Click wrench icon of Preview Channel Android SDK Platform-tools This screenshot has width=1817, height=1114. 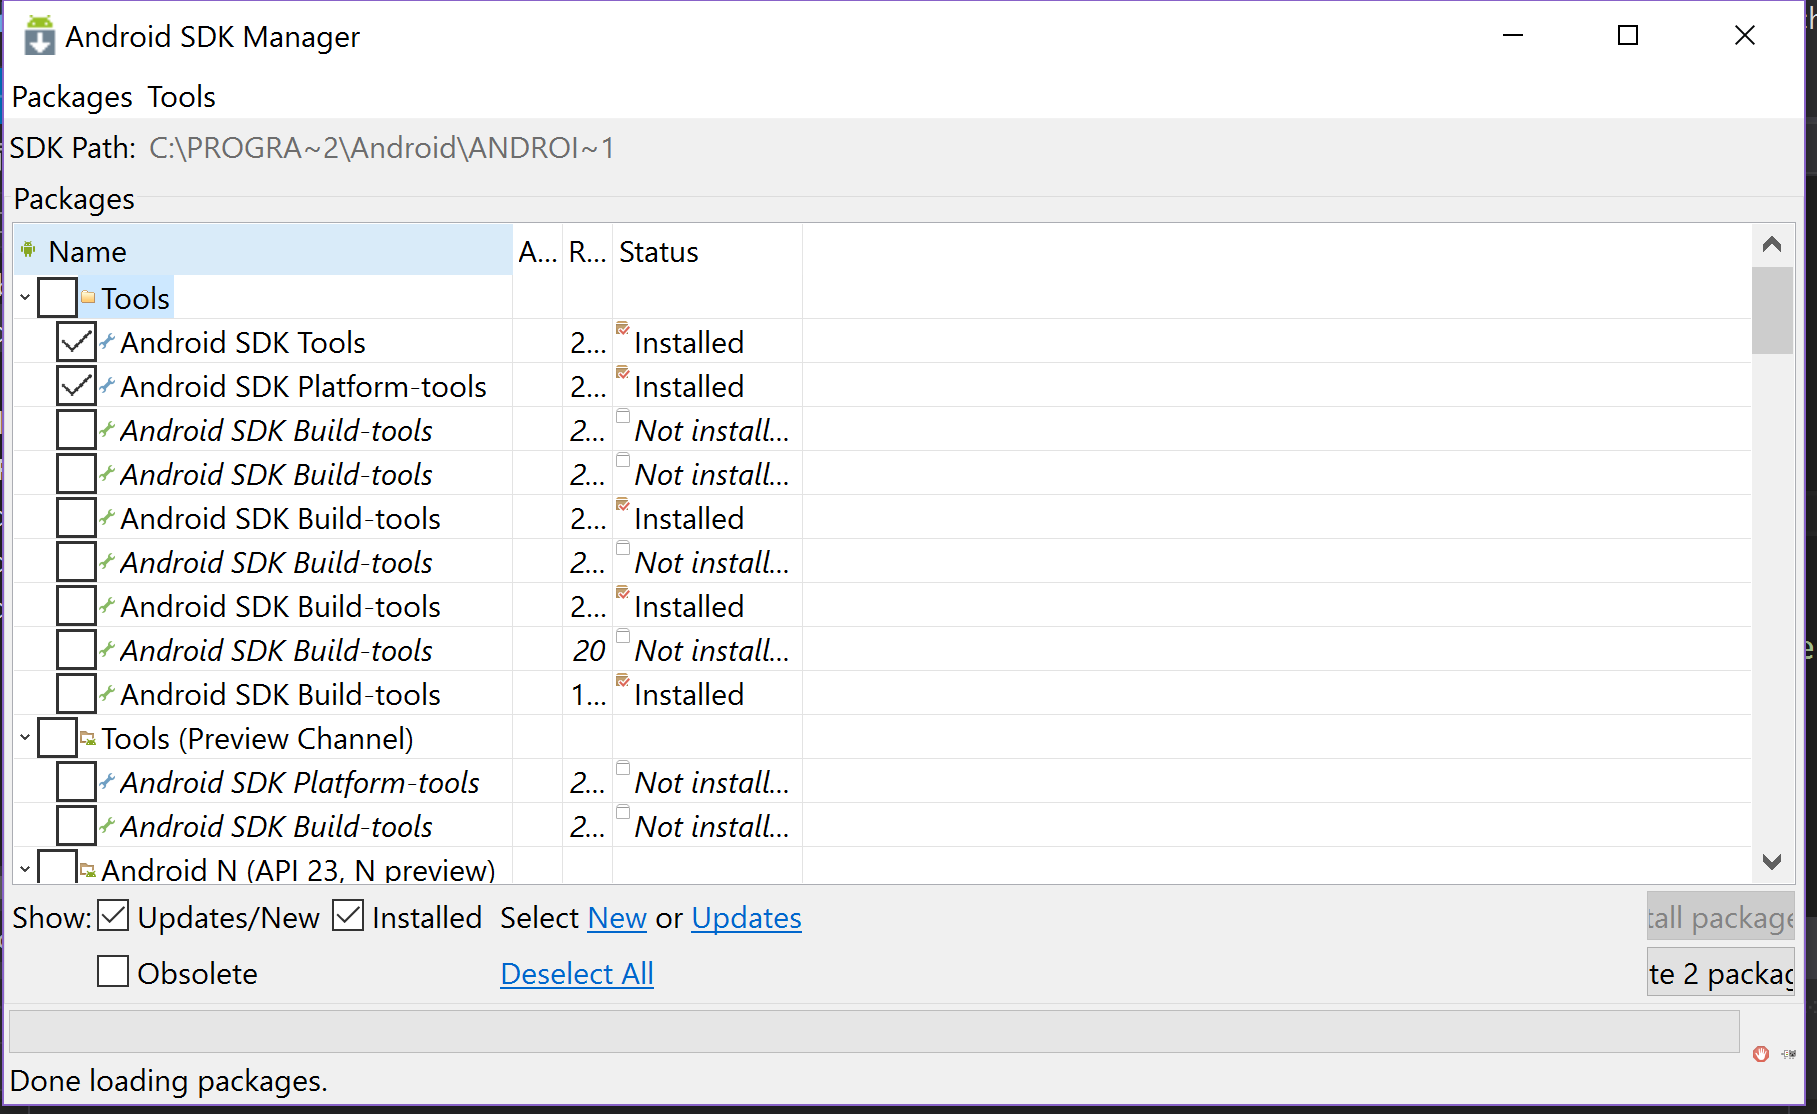[x=107, y=782]
